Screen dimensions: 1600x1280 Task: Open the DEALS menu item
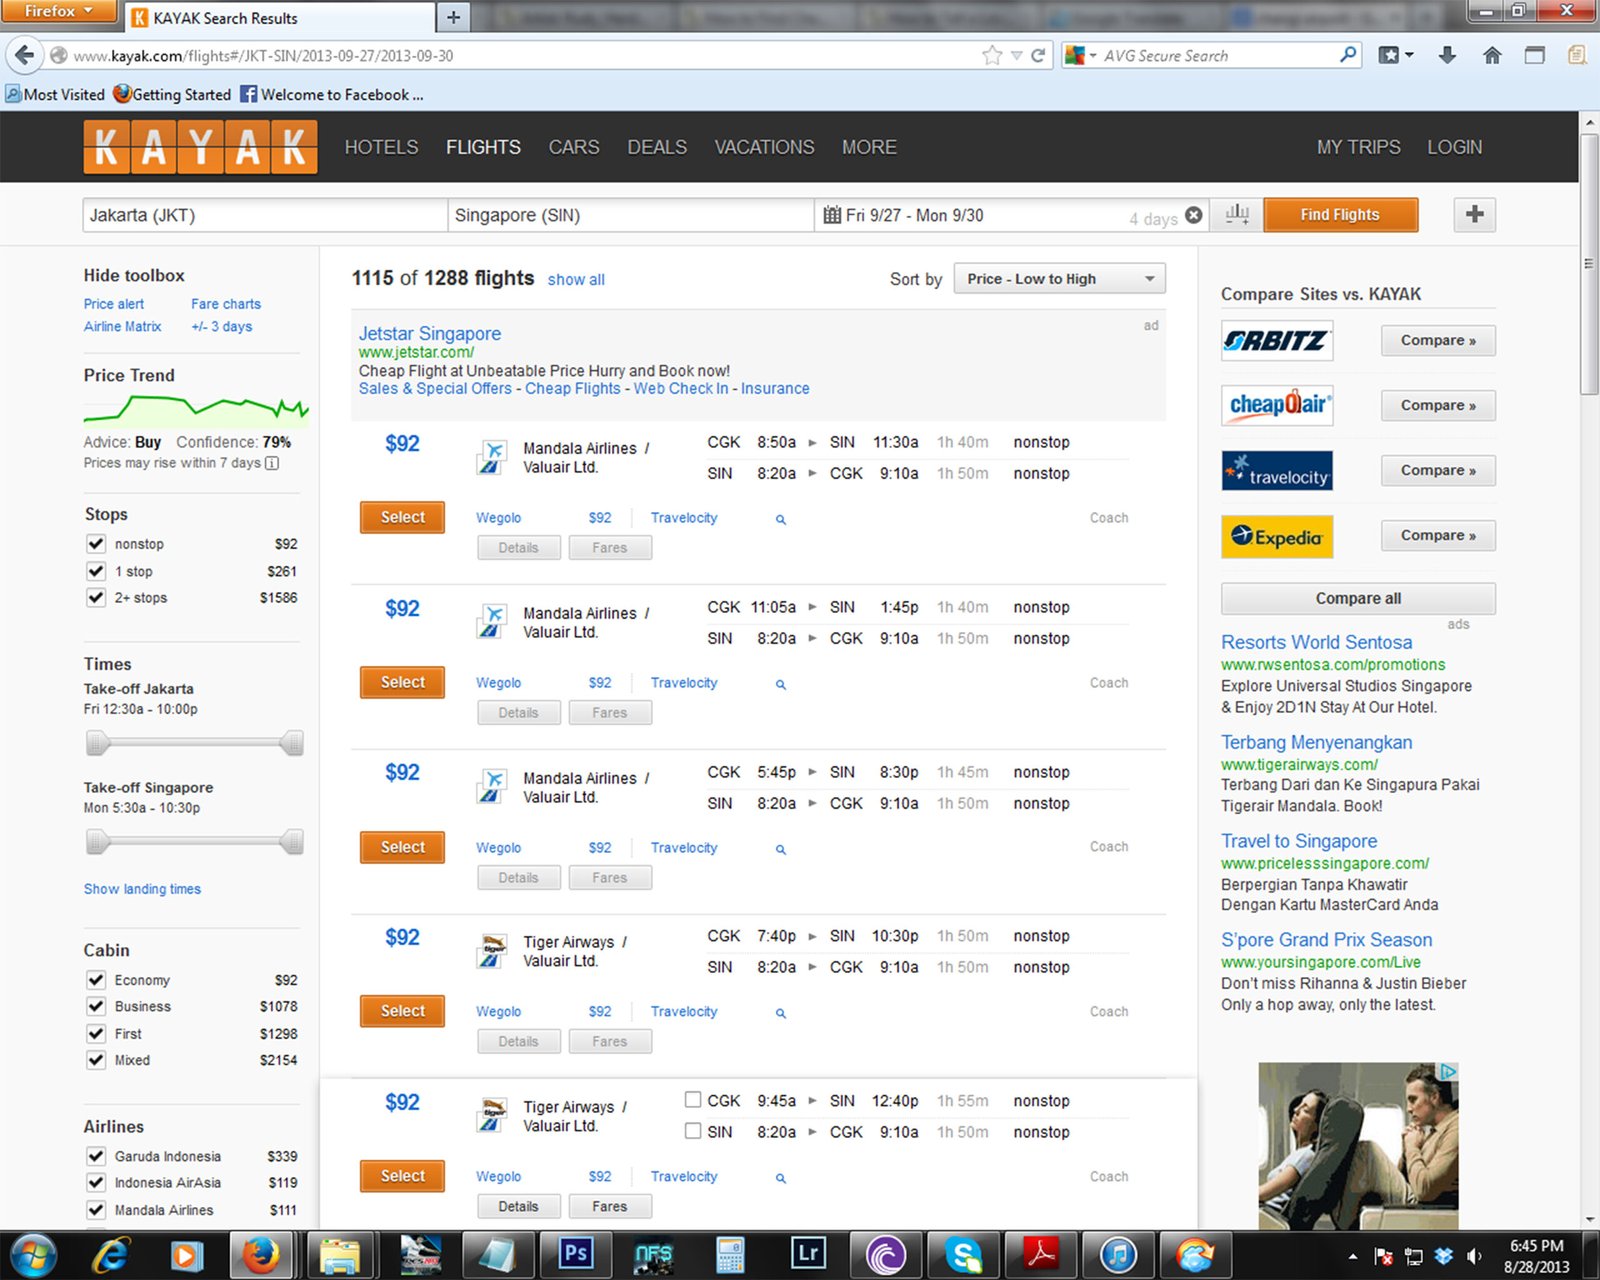point(656,147)
